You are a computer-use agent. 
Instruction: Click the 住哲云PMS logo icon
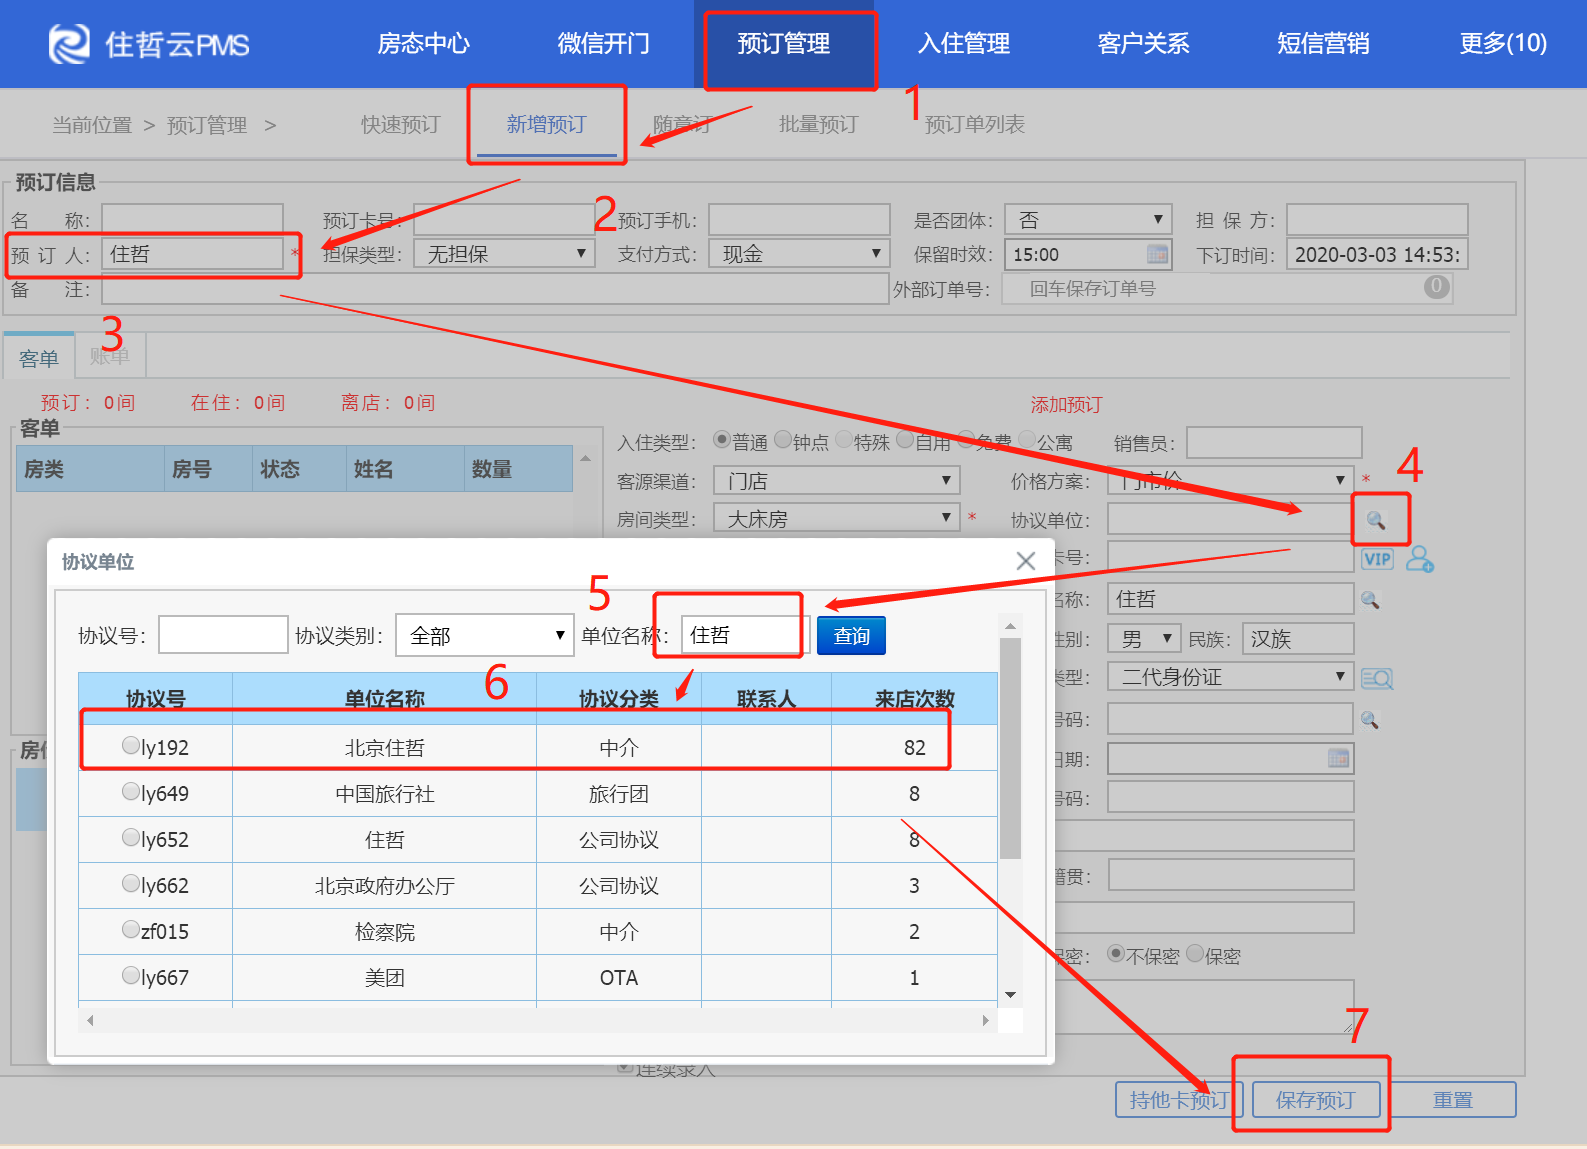pos(69,44)
